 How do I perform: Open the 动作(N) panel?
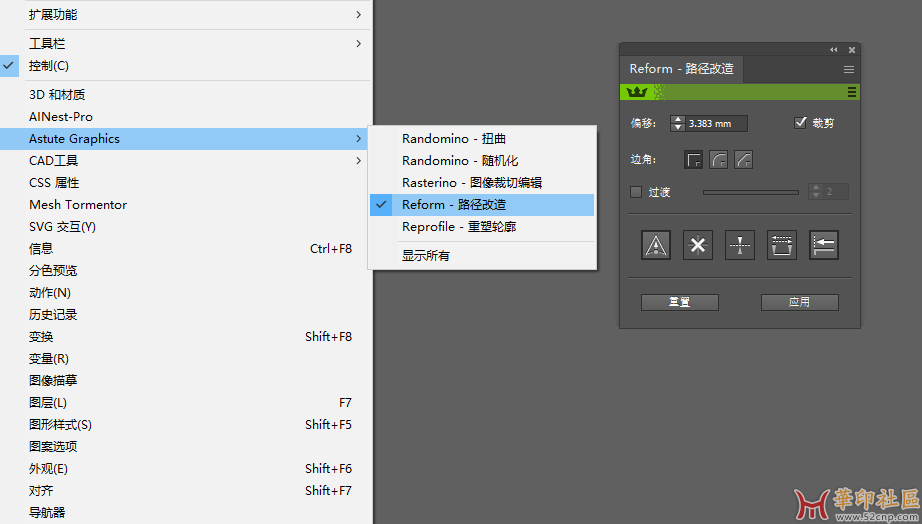[185, 293]
